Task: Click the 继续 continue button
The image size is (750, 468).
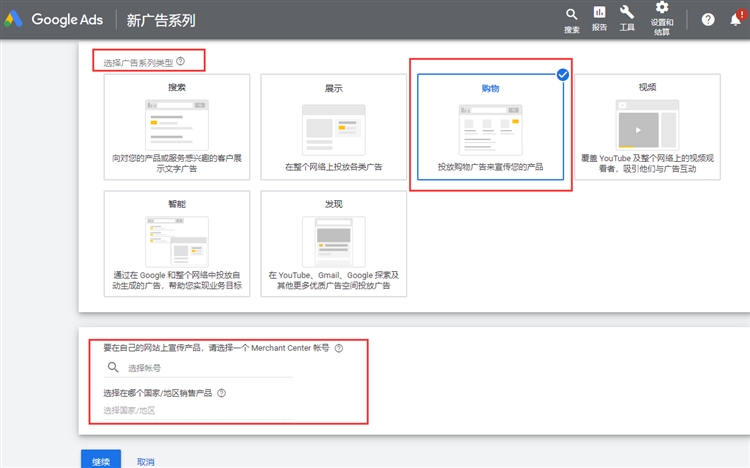Action: 101,460
